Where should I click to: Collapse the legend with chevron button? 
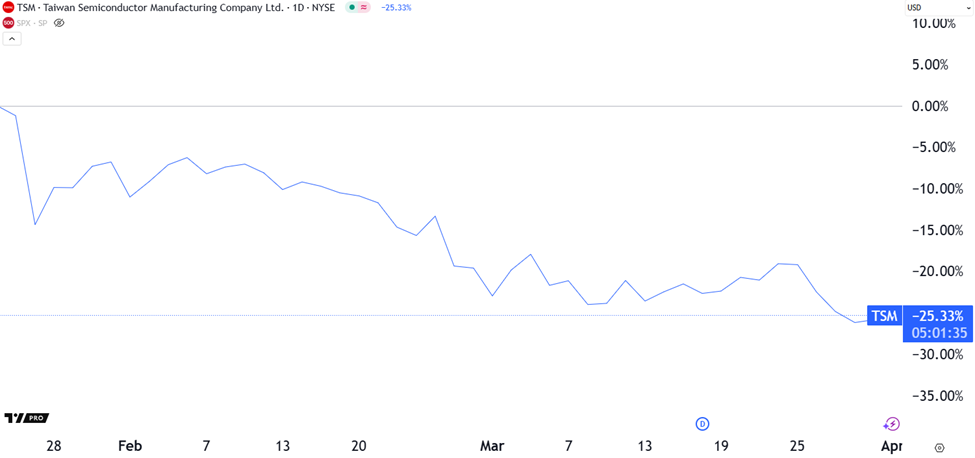pos(12,39)
